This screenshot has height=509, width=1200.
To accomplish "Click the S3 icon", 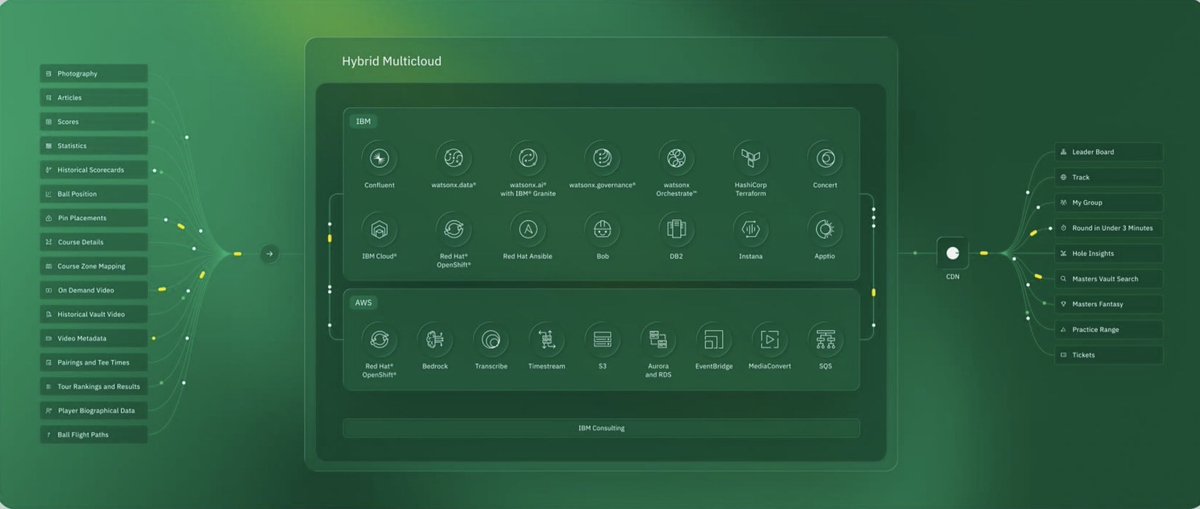I will click(602, 340).
